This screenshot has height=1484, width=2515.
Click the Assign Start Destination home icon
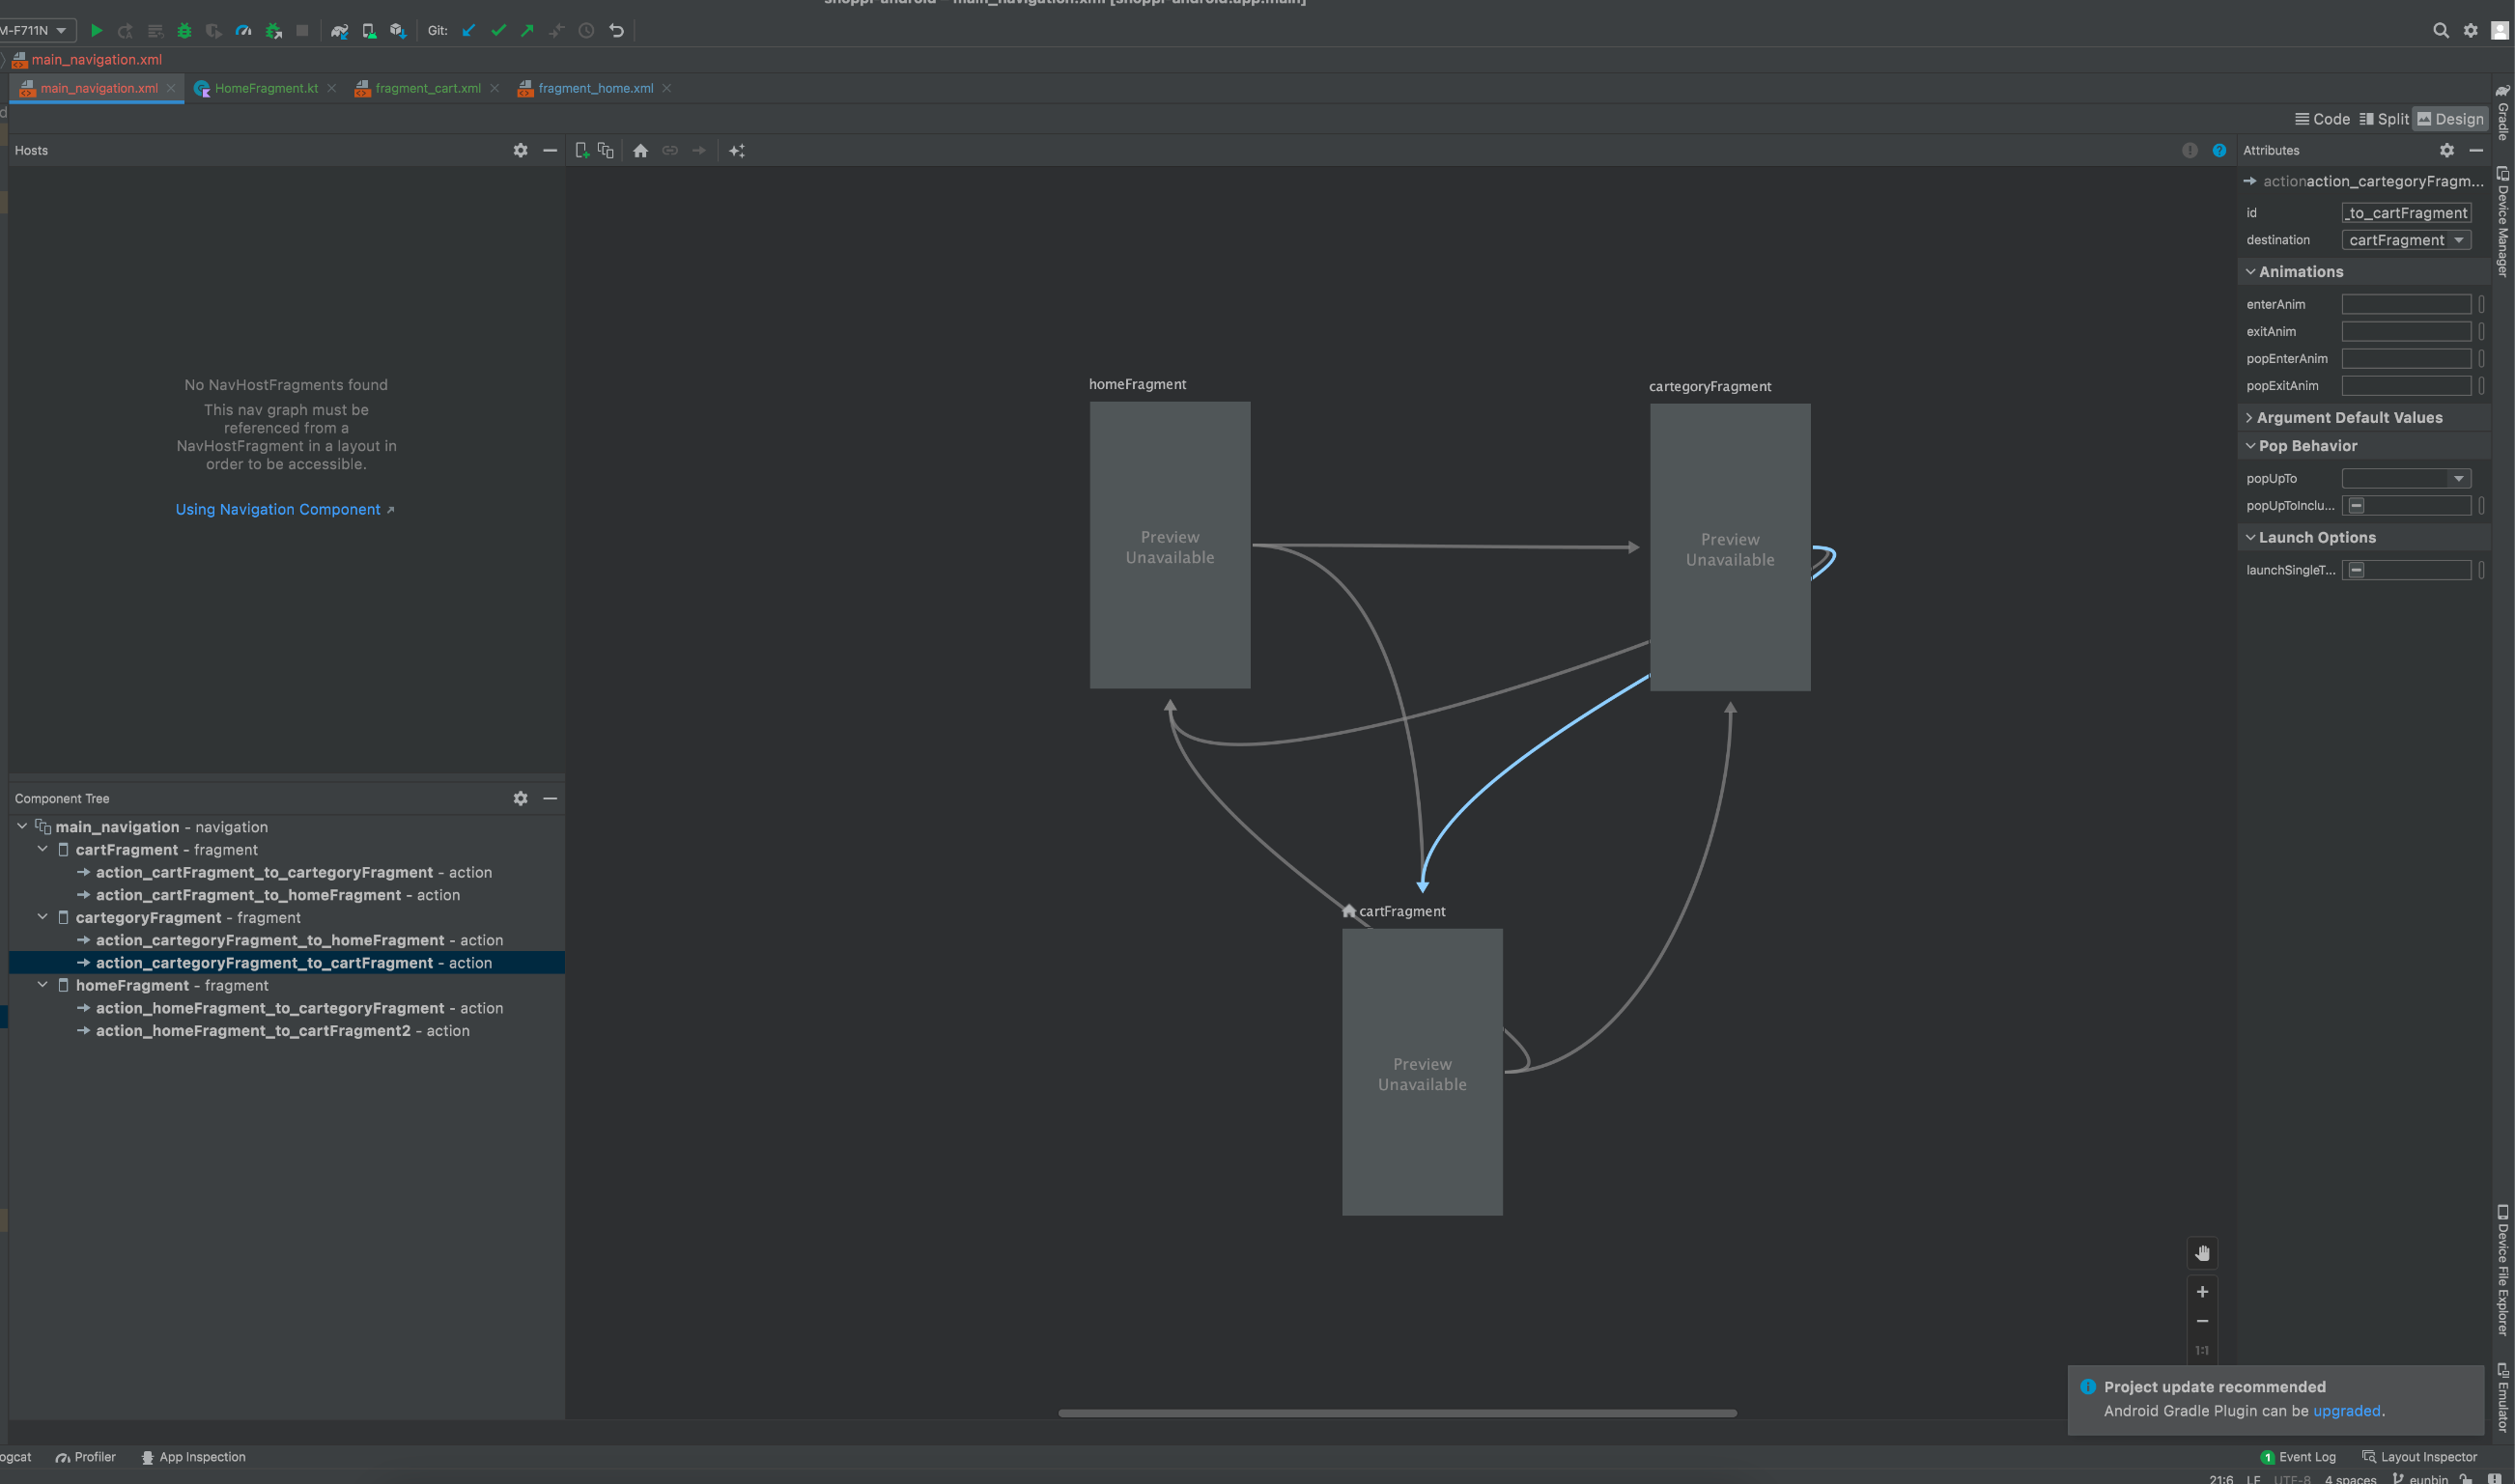(x=640, y=150)
